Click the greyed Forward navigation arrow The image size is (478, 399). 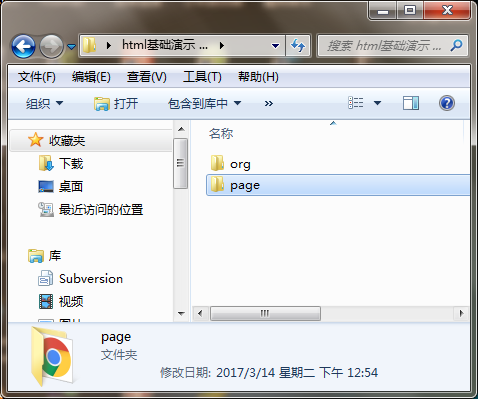pyautogui.click(x=51, y=46)
